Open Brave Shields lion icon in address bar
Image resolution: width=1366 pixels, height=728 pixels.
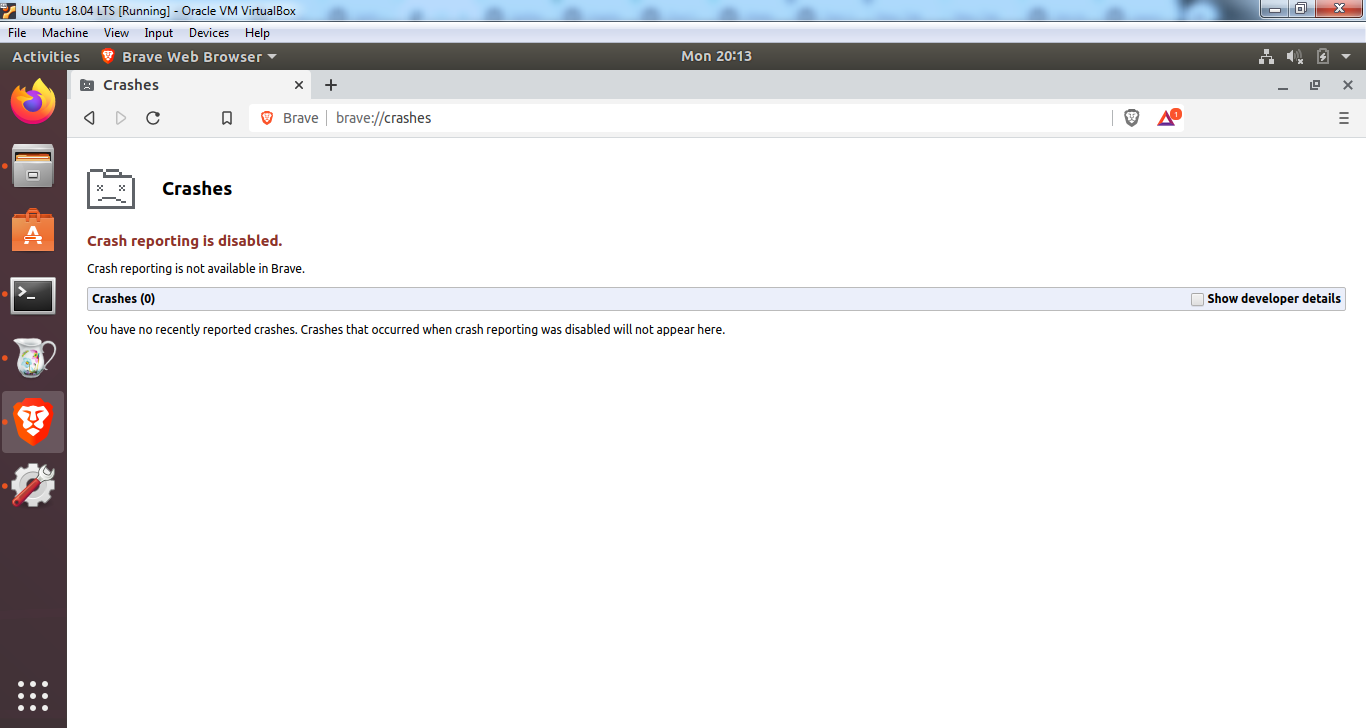click(x=1132, y=118)
